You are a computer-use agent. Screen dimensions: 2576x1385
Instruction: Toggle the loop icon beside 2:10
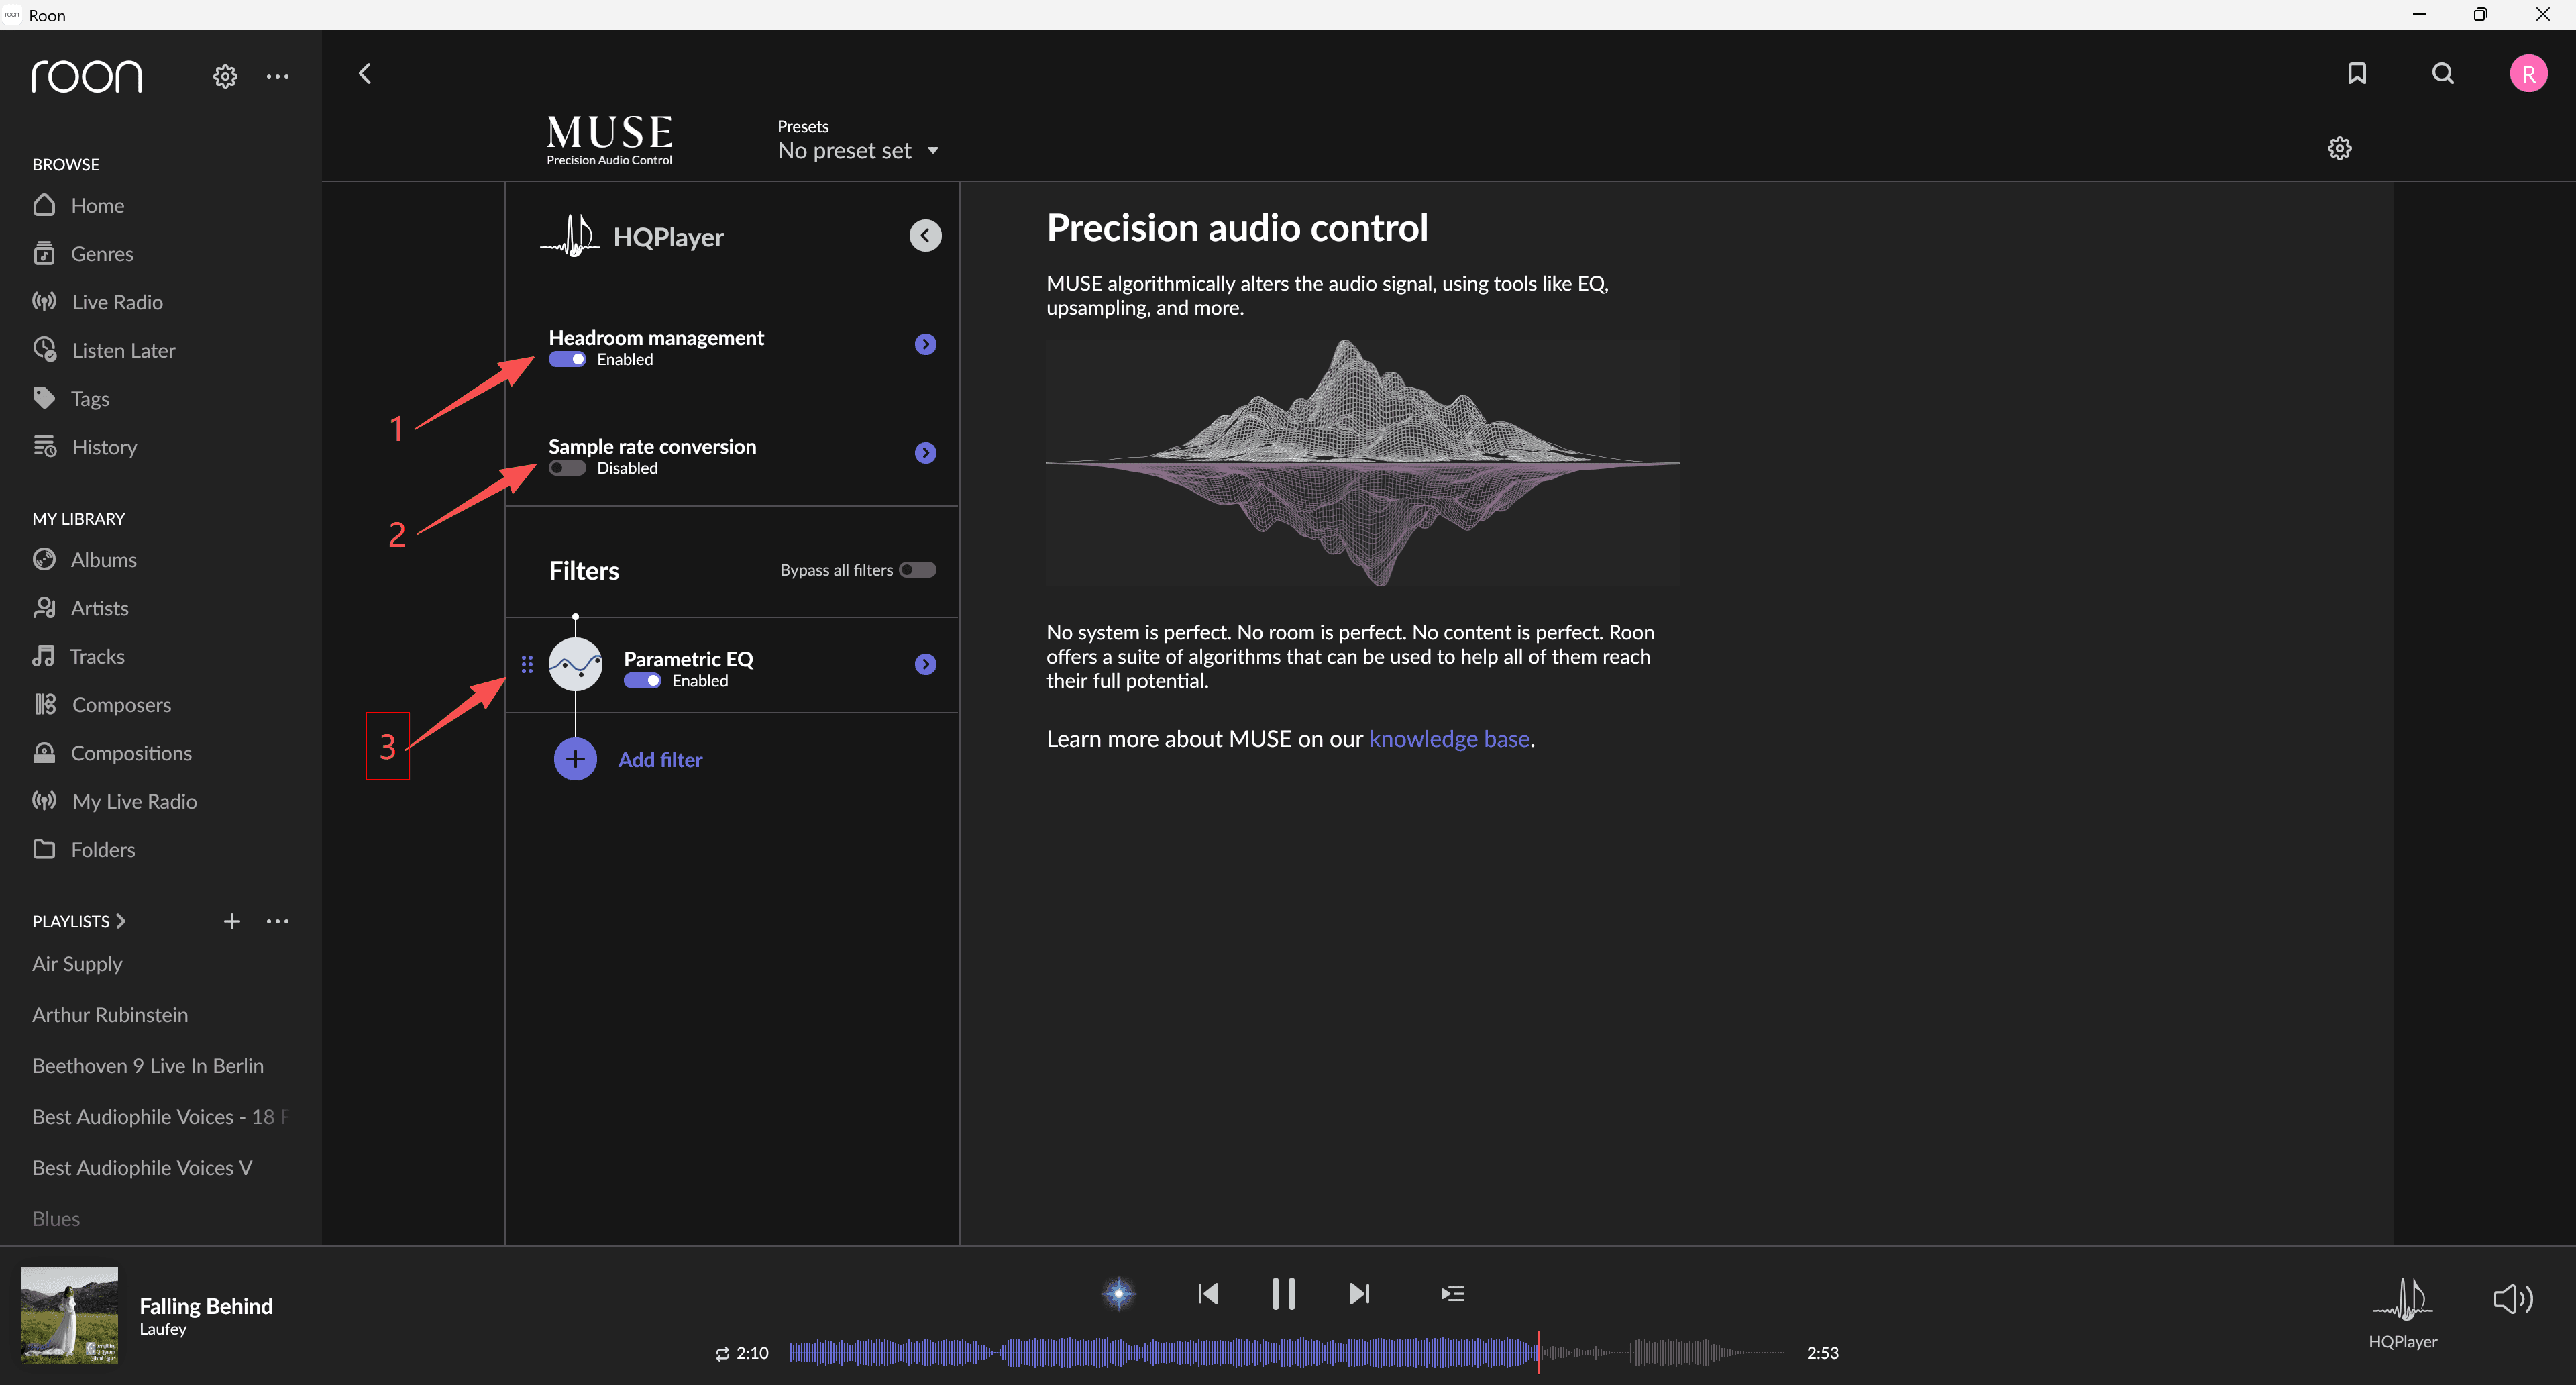click(x=722, y=1354)
